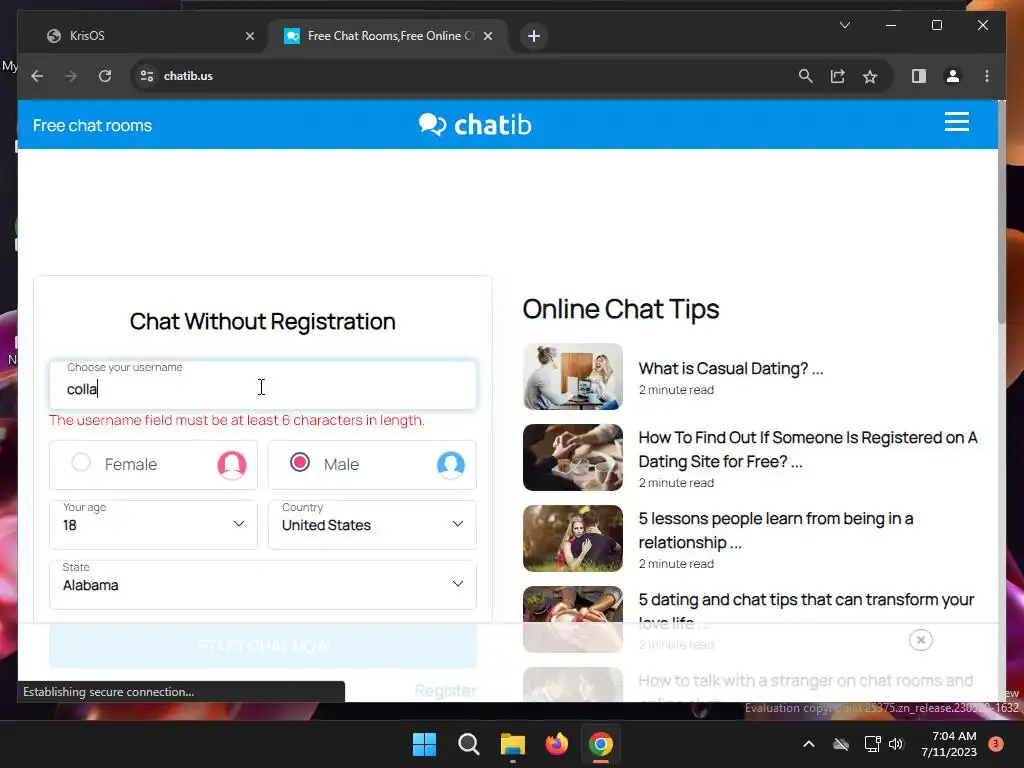Reload the chatib.us page

(104, 76)
